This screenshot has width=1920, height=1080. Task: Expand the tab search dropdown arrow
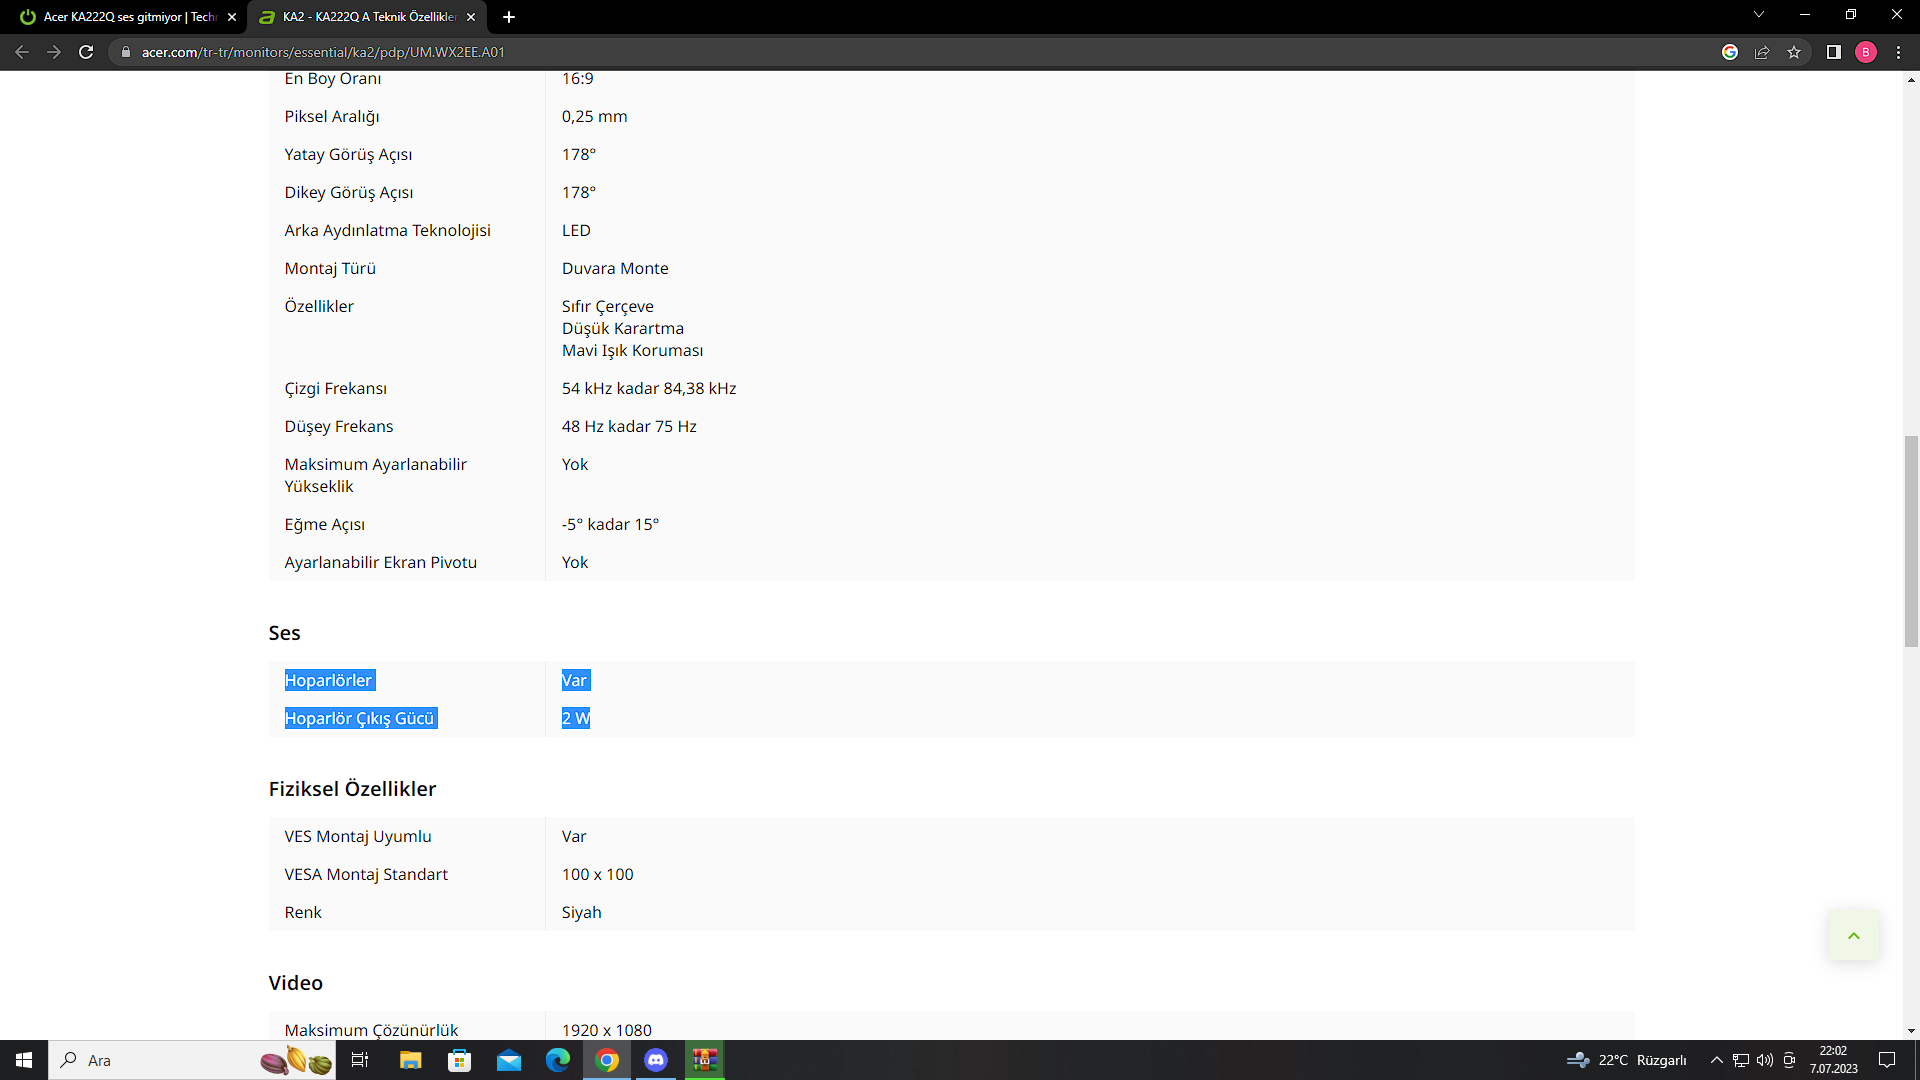(x=1758, y=15)
